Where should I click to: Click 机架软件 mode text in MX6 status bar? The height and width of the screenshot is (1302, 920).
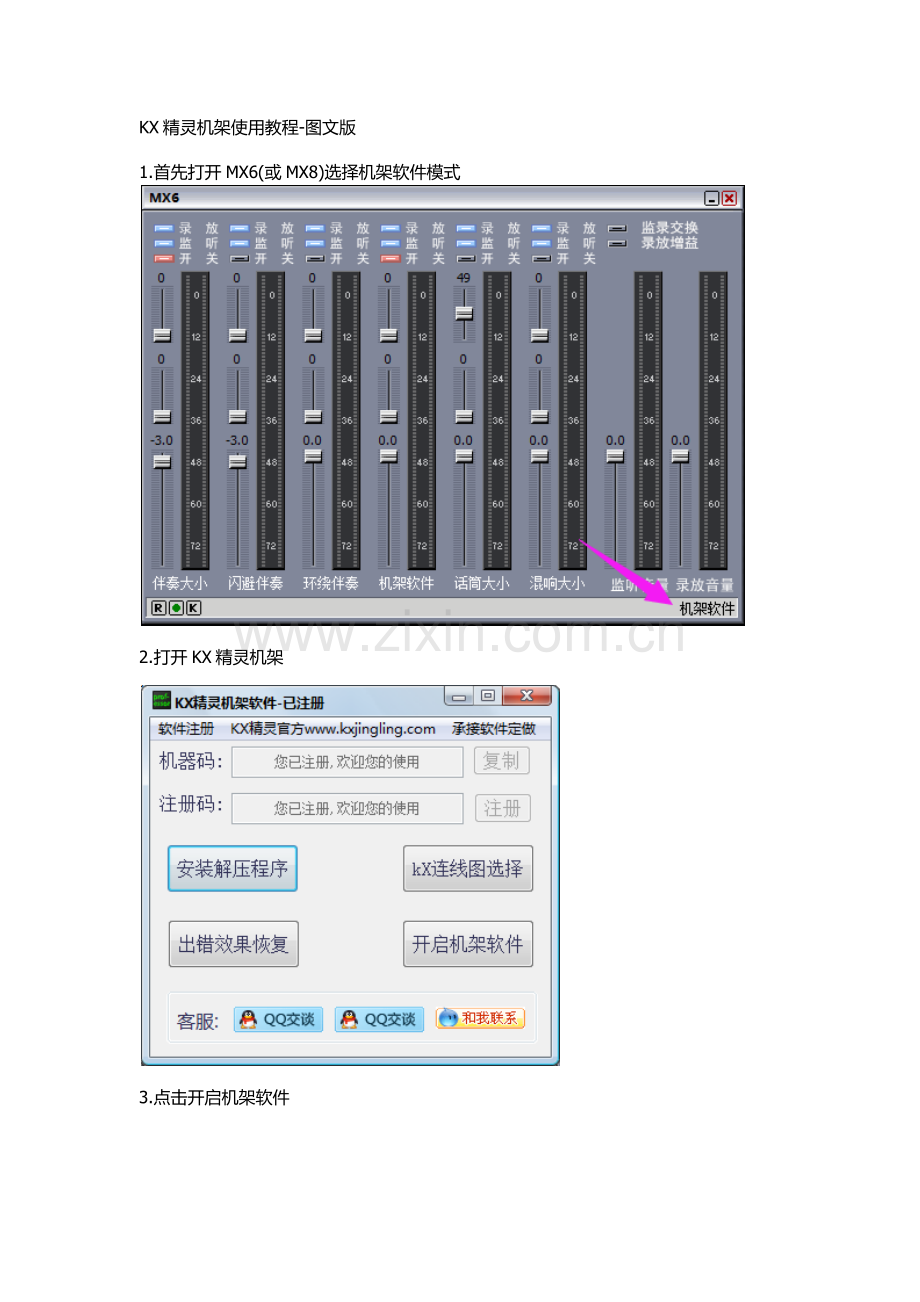tap(706, 608)
